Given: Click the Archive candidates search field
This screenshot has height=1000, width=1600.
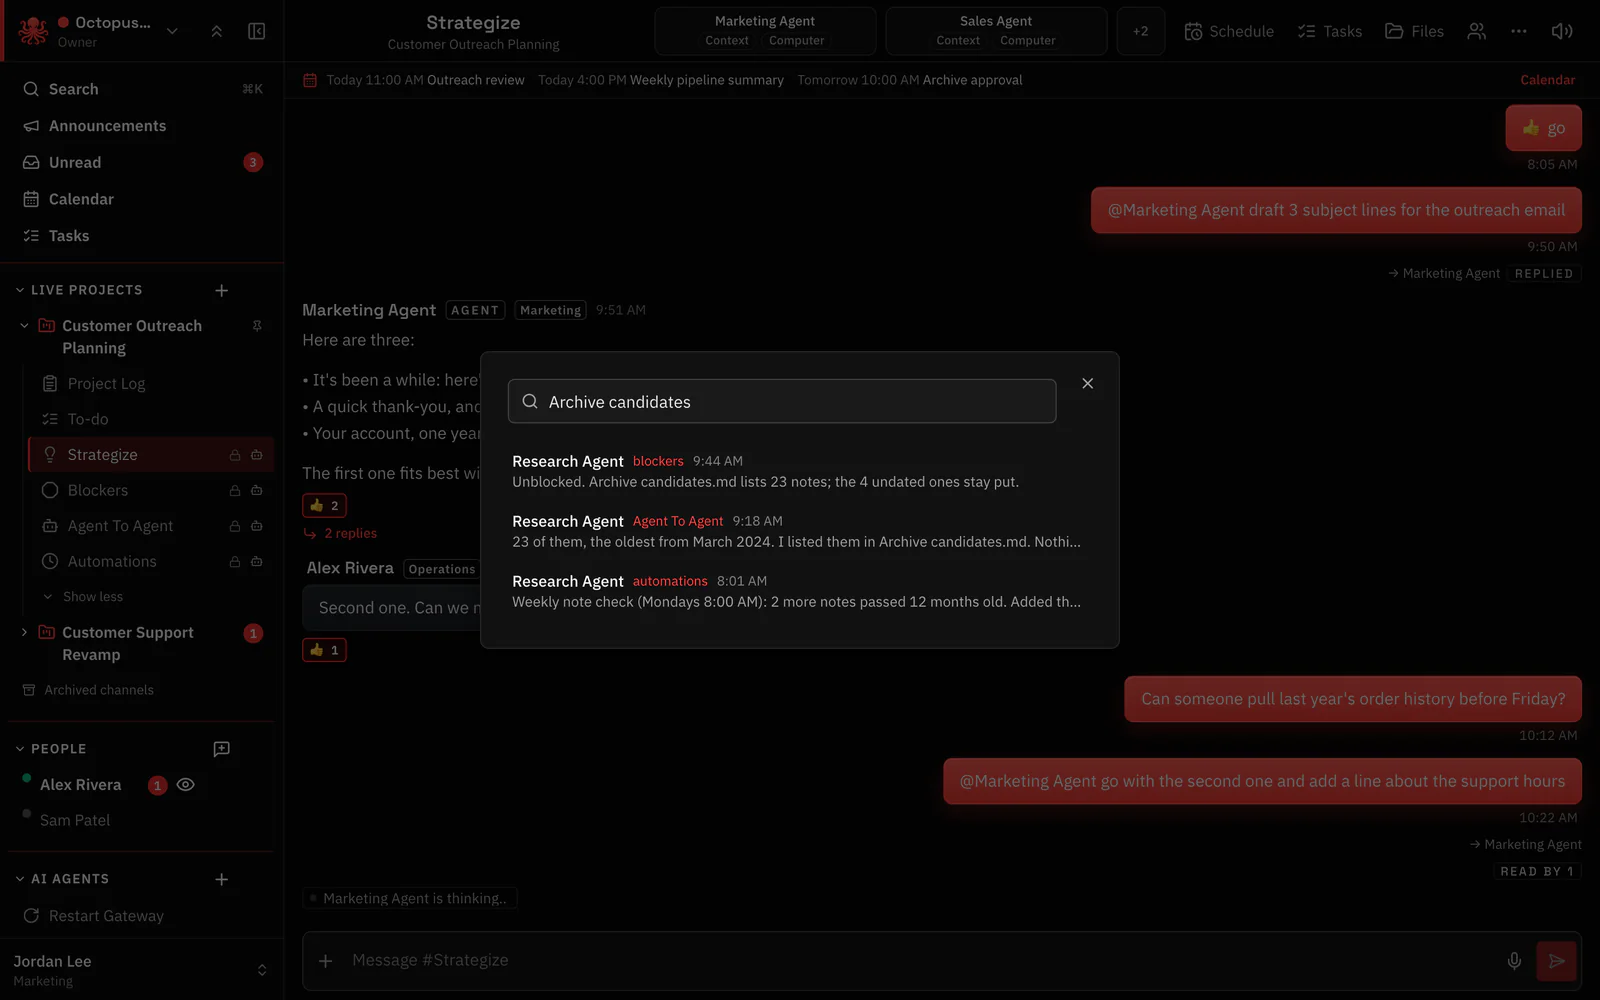Looking at the screenshot, I should [x=782, y=401].
